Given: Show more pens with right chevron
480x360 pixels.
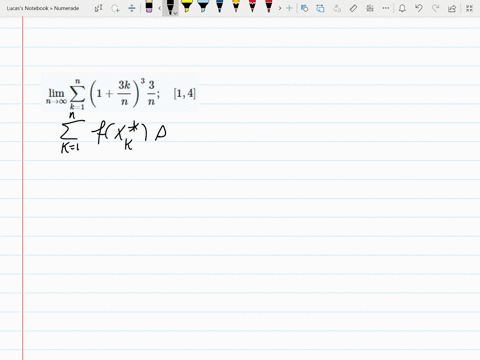Looking at the screenshot, I should [x=280, y=8].
